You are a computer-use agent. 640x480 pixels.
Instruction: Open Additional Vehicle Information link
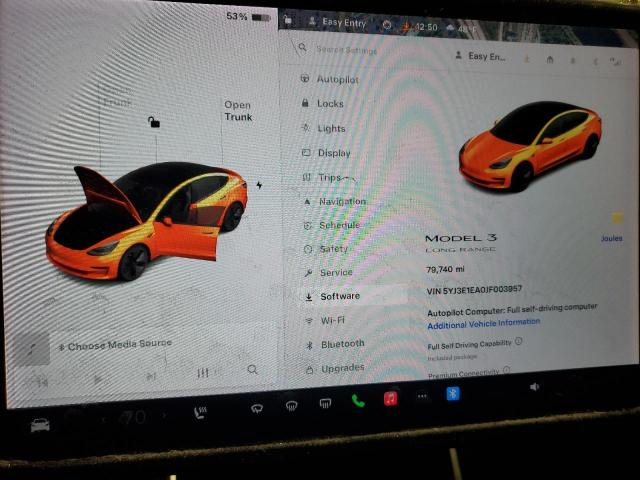[x=484, y=324]
